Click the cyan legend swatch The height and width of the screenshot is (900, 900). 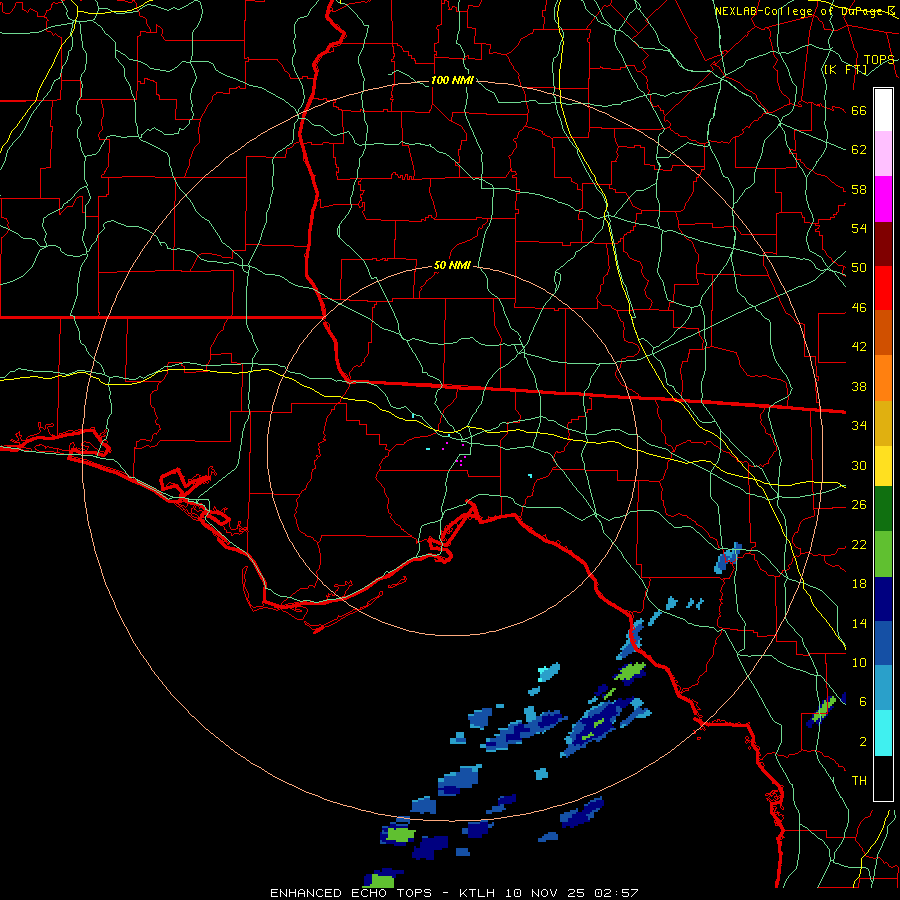883,733
